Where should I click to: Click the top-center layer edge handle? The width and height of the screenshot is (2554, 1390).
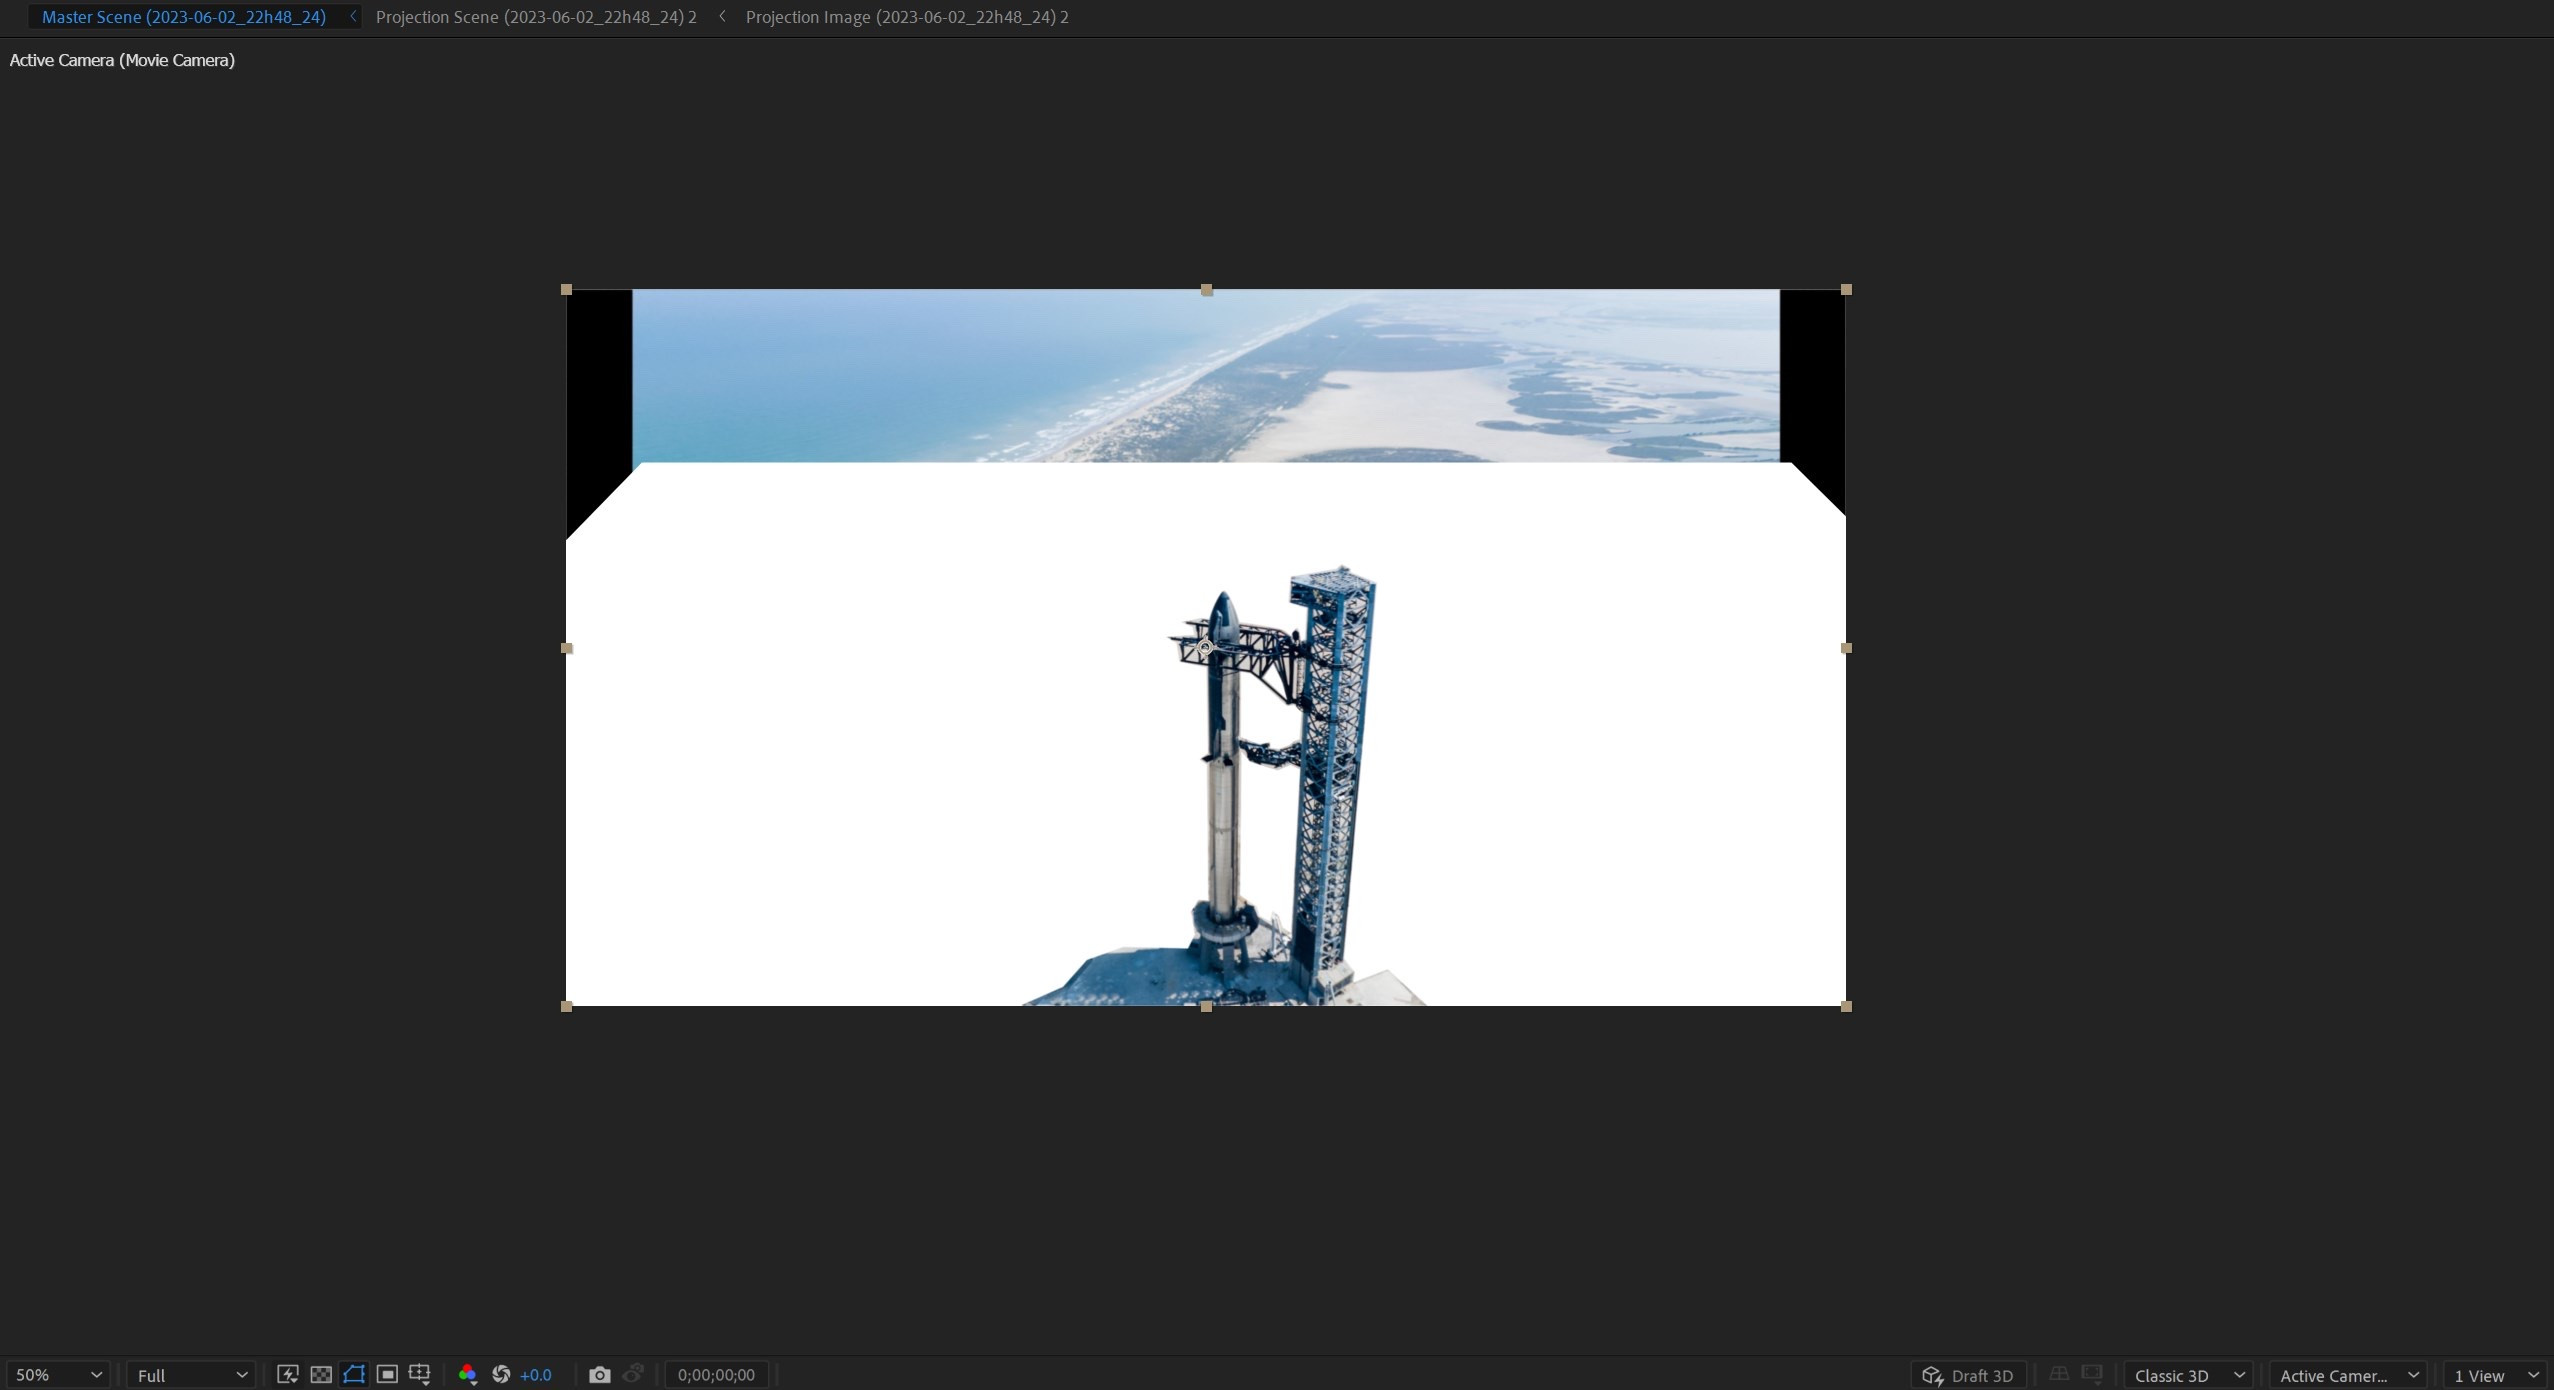point(1206,290)
